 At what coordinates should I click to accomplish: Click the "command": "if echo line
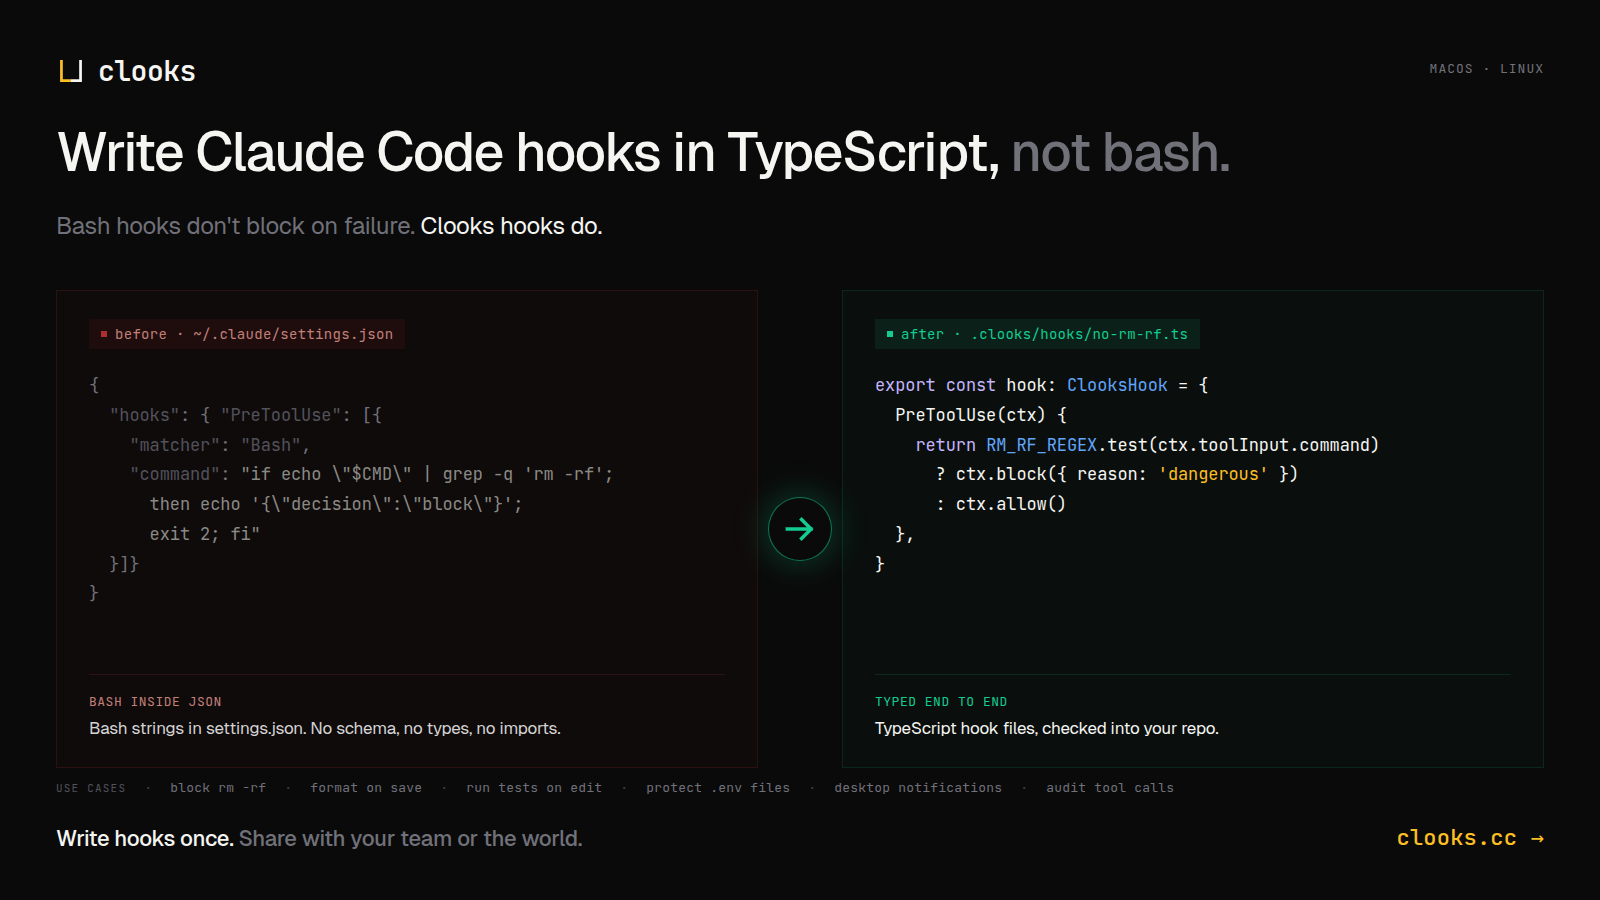point(372,474)
